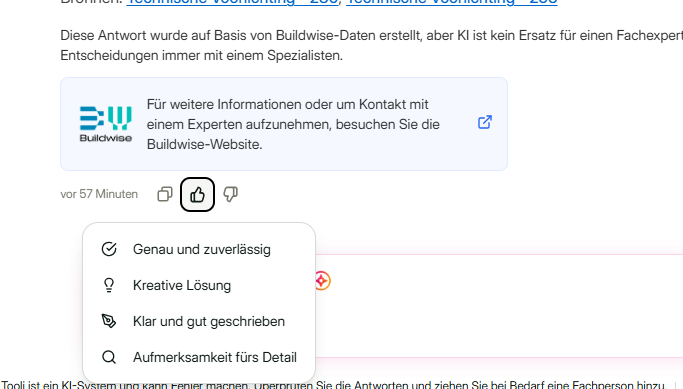Screen dimensions: 683x389
Task: Click the 'vor 57 Minuten' timestamp
Action: (x=99, y=194)
